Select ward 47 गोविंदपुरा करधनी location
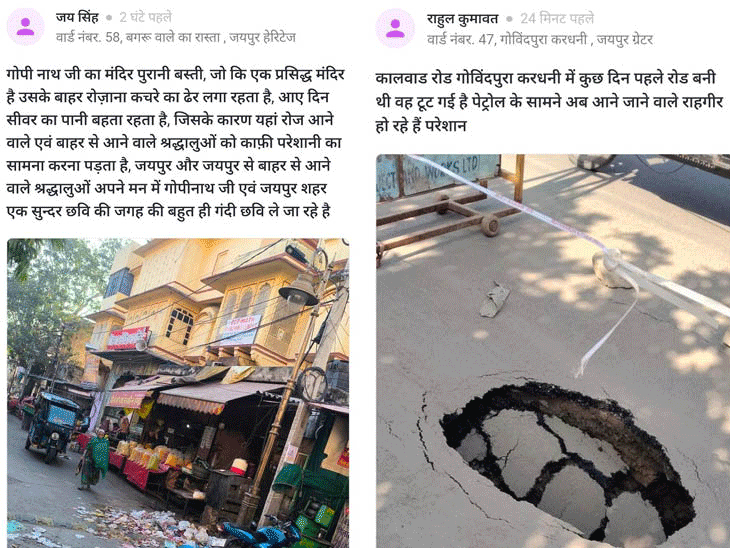 [540, 39]
